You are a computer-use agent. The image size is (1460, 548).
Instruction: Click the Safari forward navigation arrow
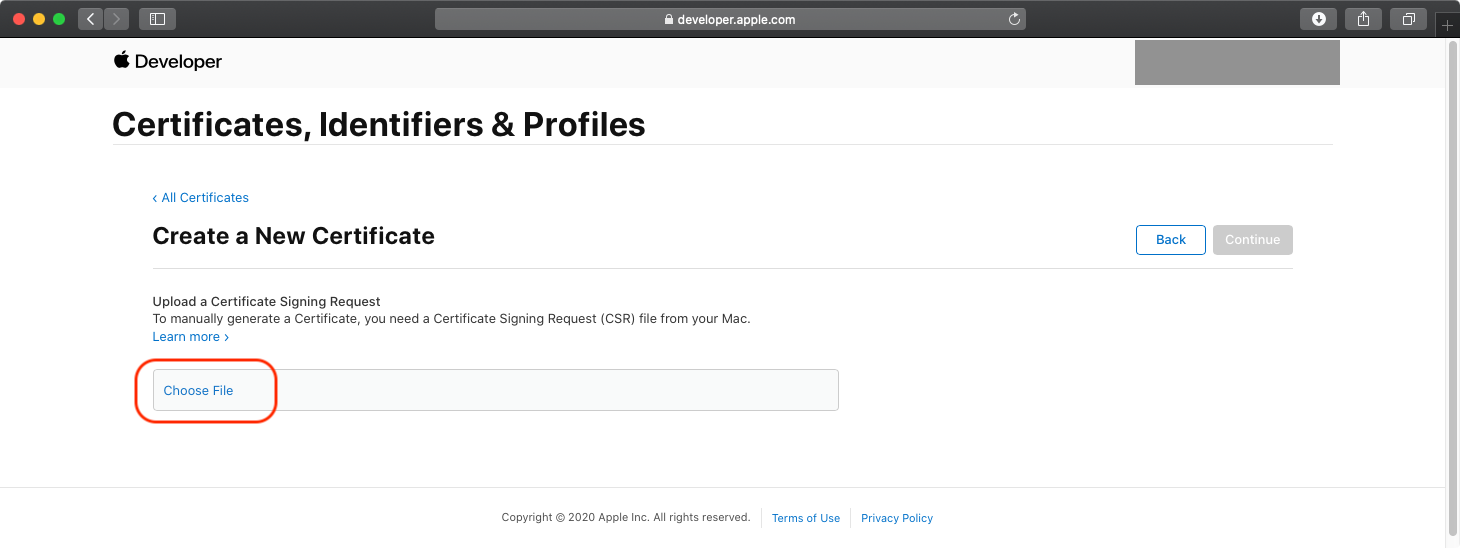pos(117,19)
